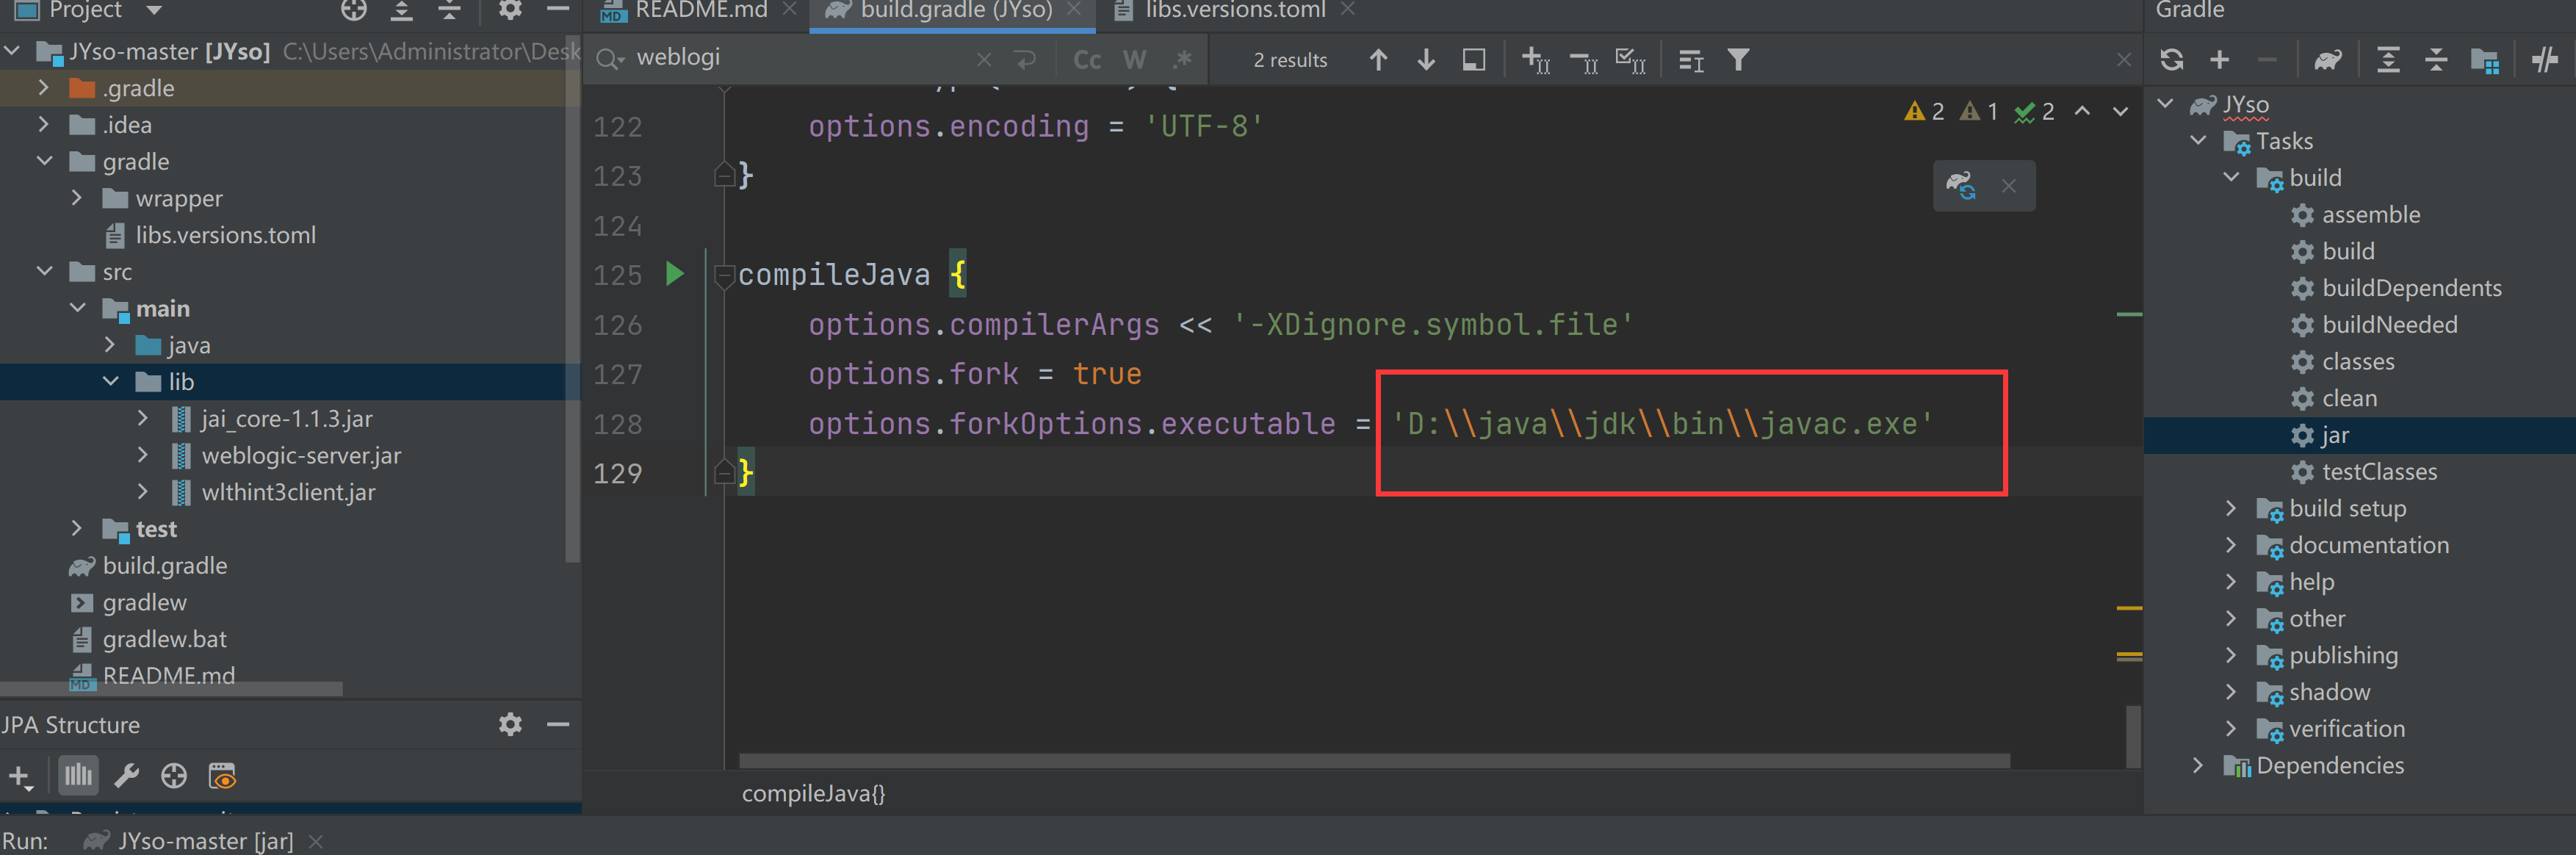
Task: Open JPA Structure settings gear
Action: point(510,724)
